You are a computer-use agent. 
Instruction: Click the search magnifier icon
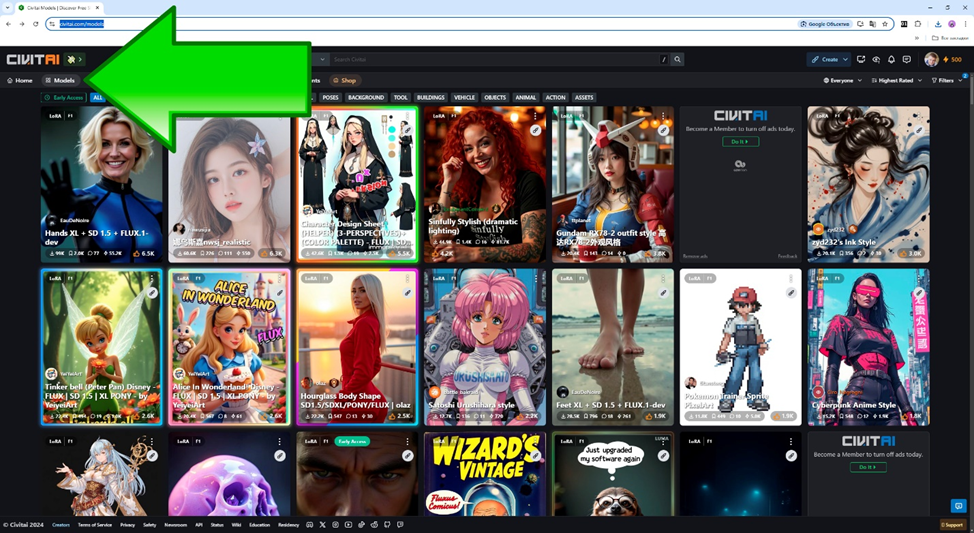tap(677, 60)
